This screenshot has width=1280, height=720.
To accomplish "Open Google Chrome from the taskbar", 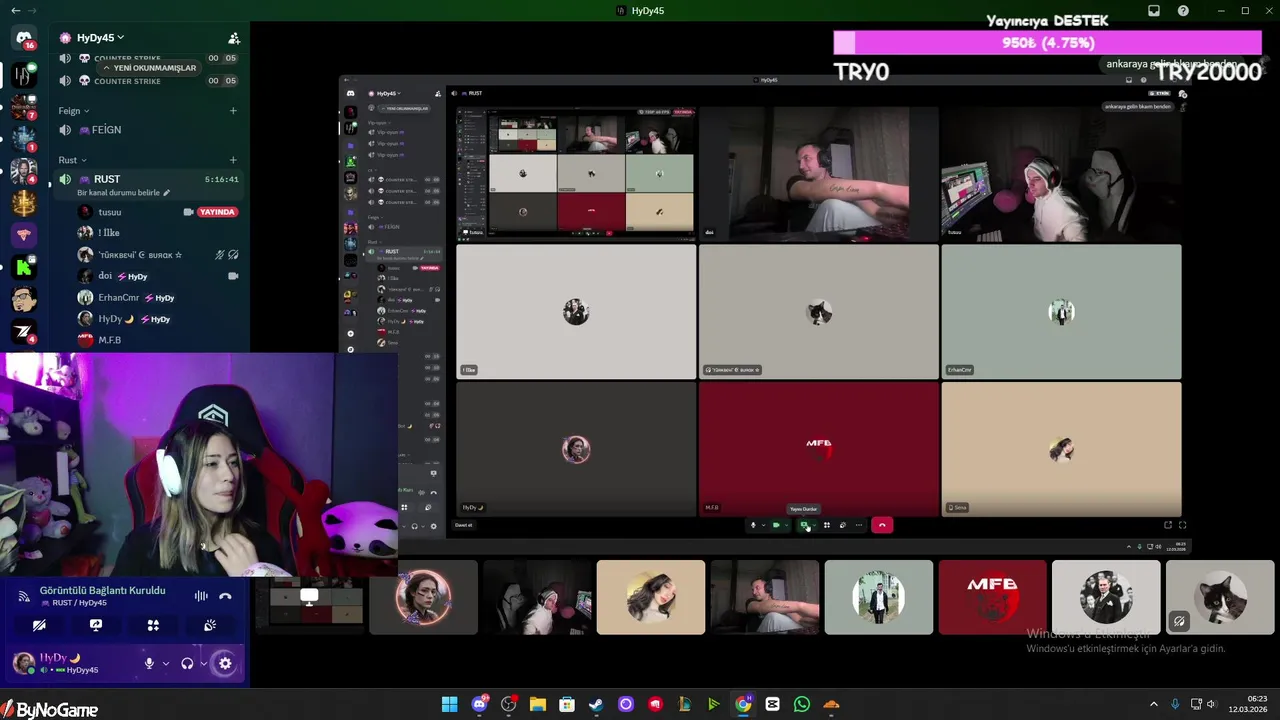I will pyautogui.click(x=743, y=705).
